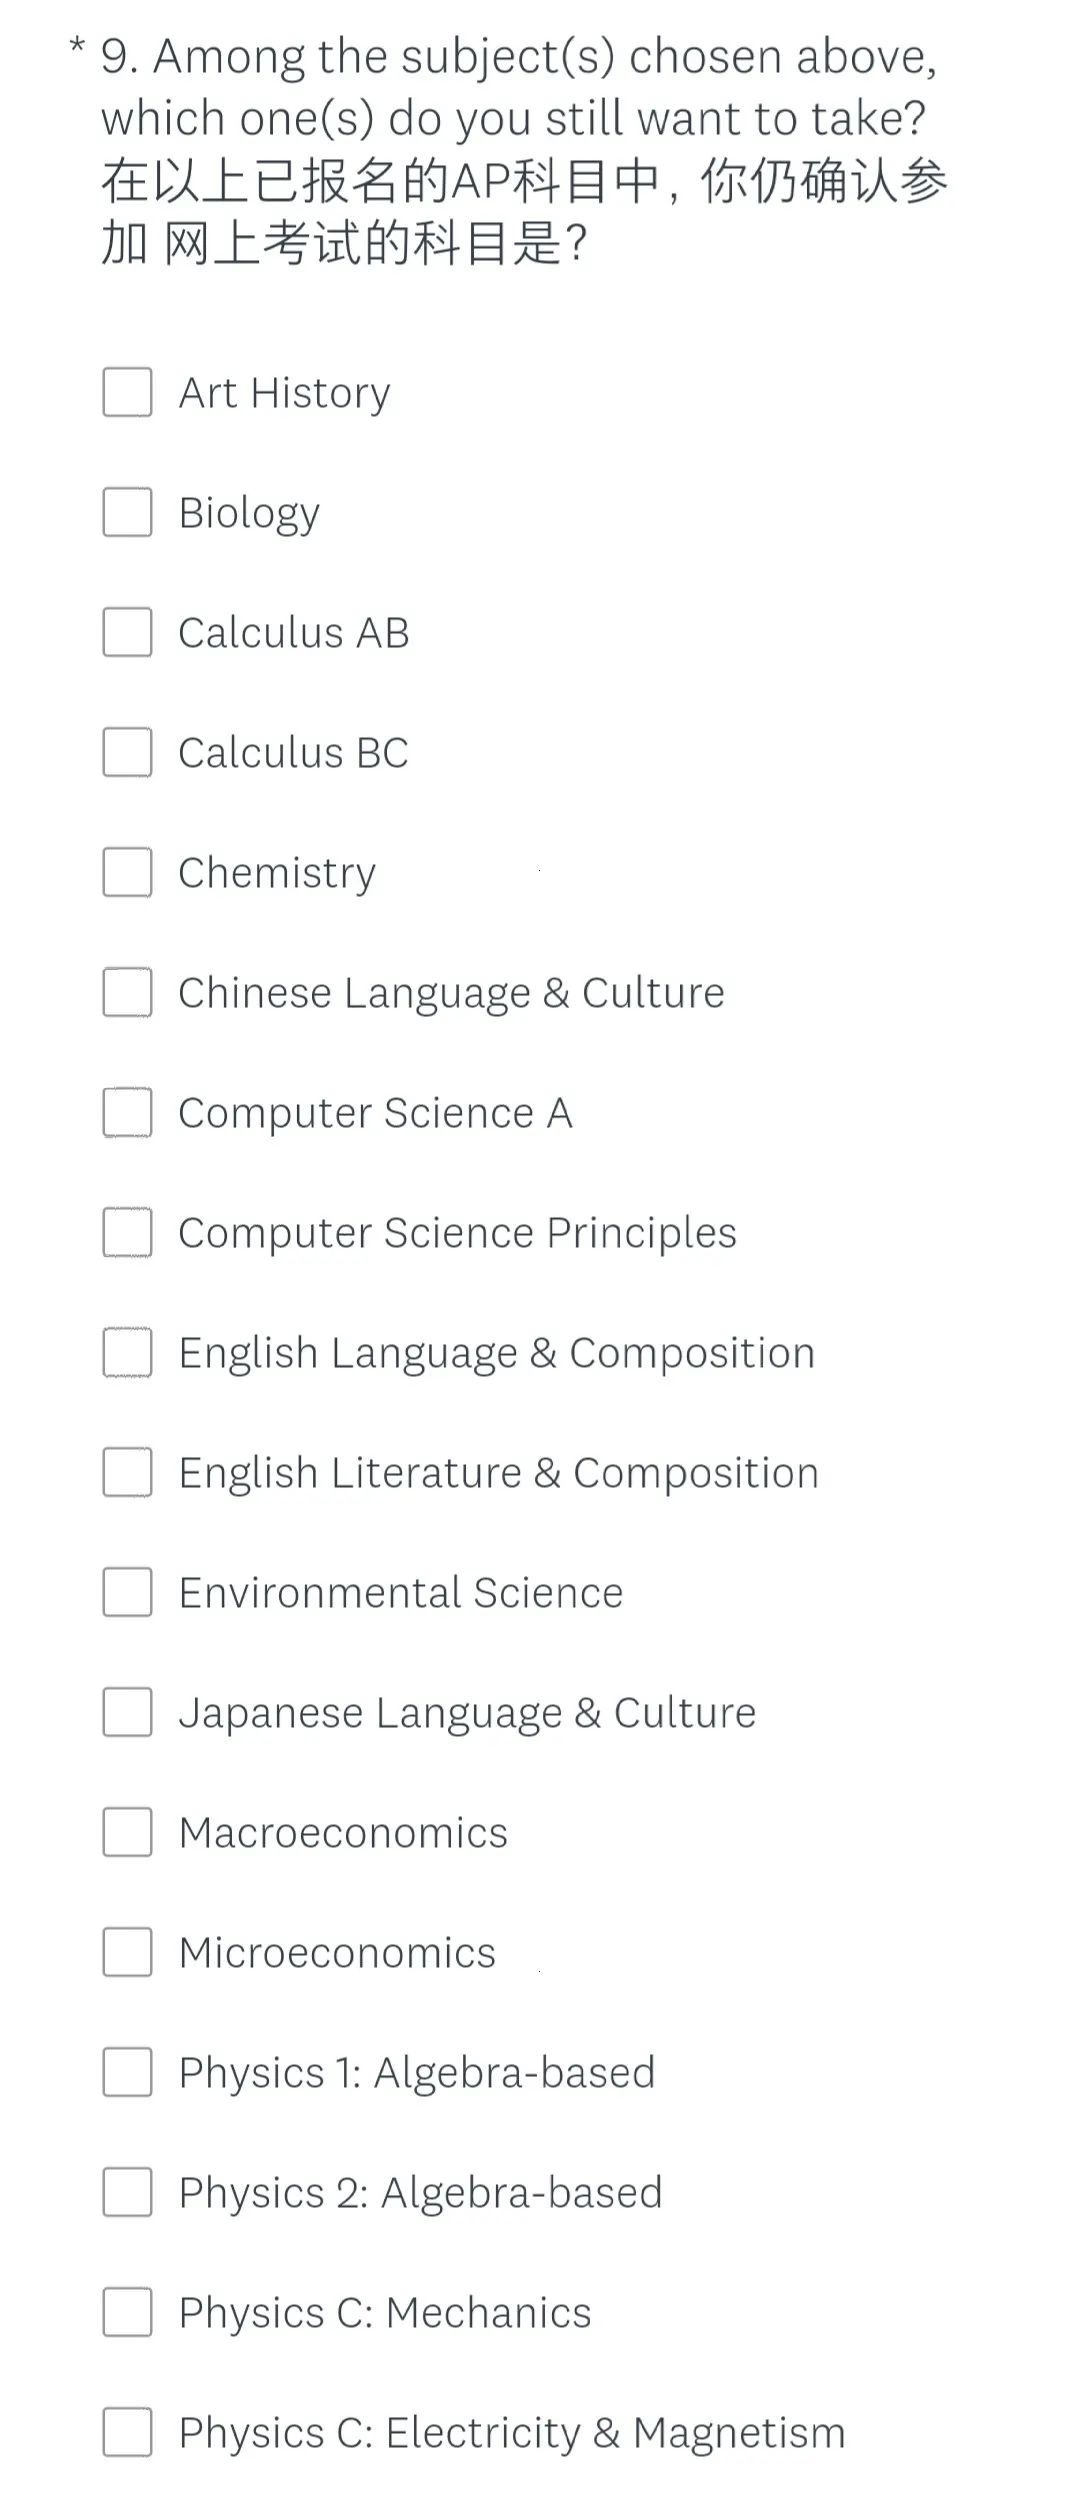Viewport: 1080px width, 2499px height.
Task: Enable the Macroeconomics option
Action: pos(126,1832)
